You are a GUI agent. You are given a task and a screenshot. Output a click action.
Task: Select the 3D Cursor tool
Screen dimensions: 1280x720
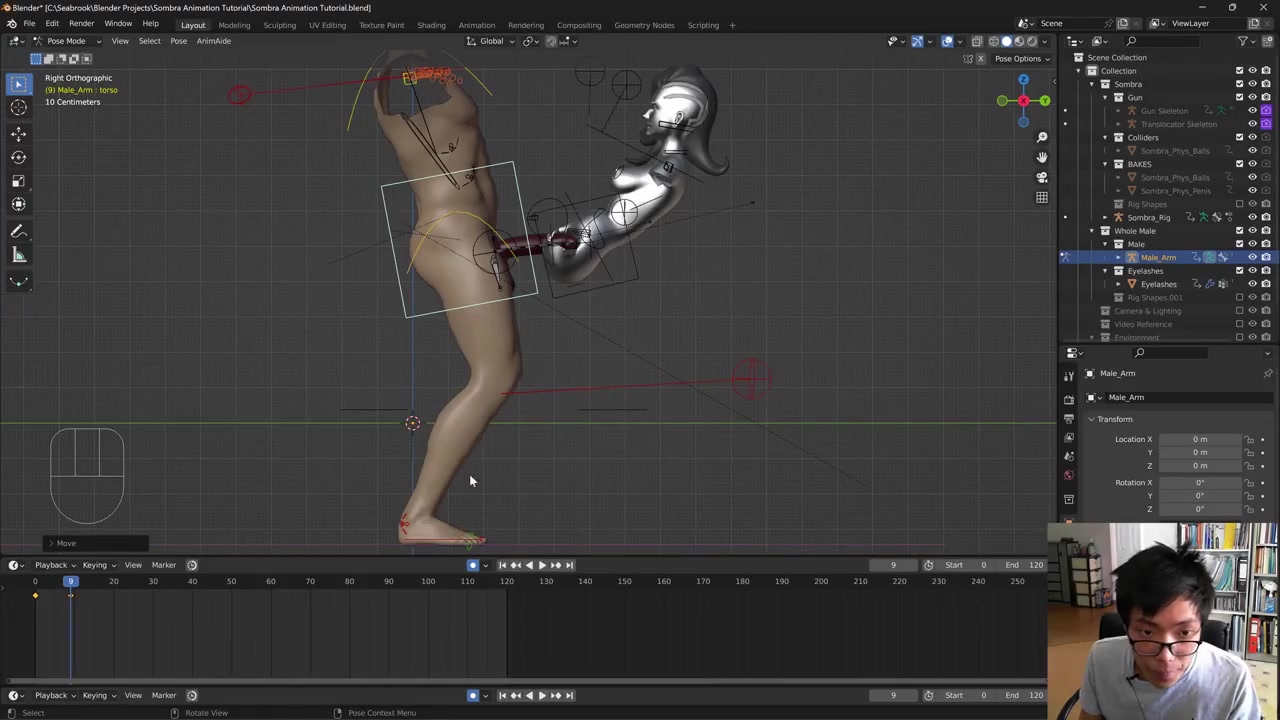[18, 108]
